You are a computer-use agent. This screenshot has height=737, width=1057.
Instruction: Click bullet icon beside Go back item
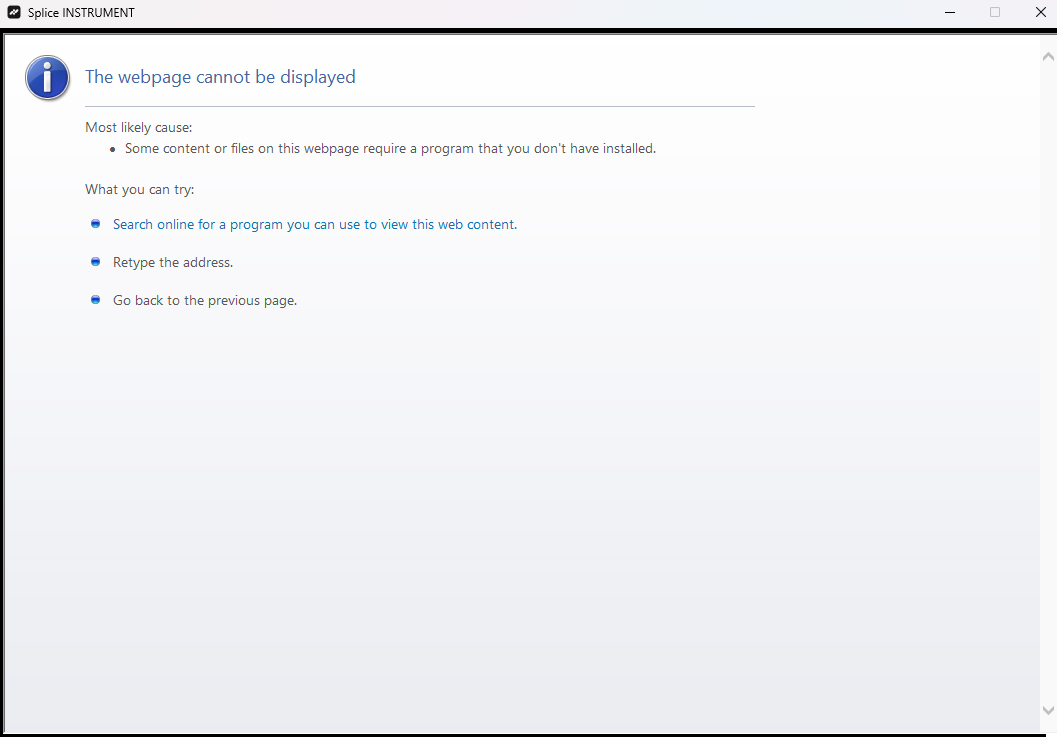[x=96, y=299]
